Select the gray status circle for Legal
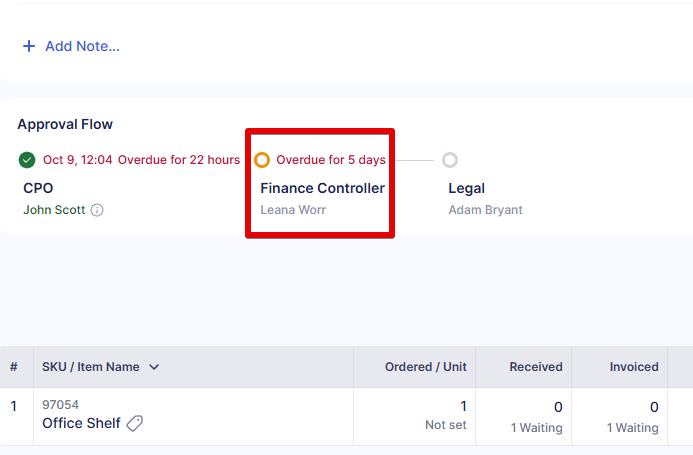The width and height of the screenshot is (693, 455). [x=450, y=160]
